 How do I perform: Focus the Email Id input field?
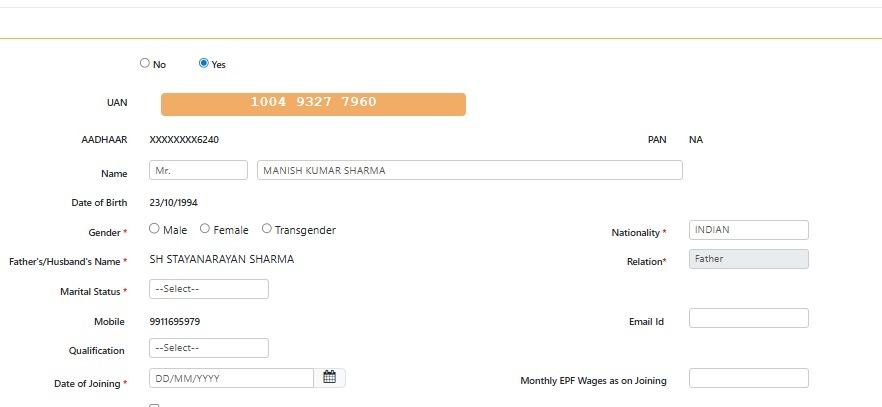[749, 318]
